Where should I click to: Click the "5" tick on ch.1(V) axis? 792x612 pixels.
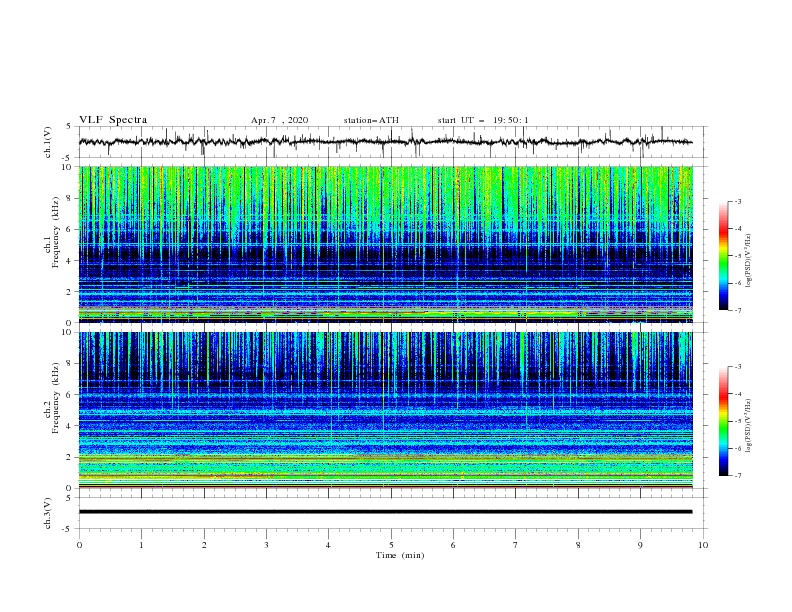click(x=70, y=127)
